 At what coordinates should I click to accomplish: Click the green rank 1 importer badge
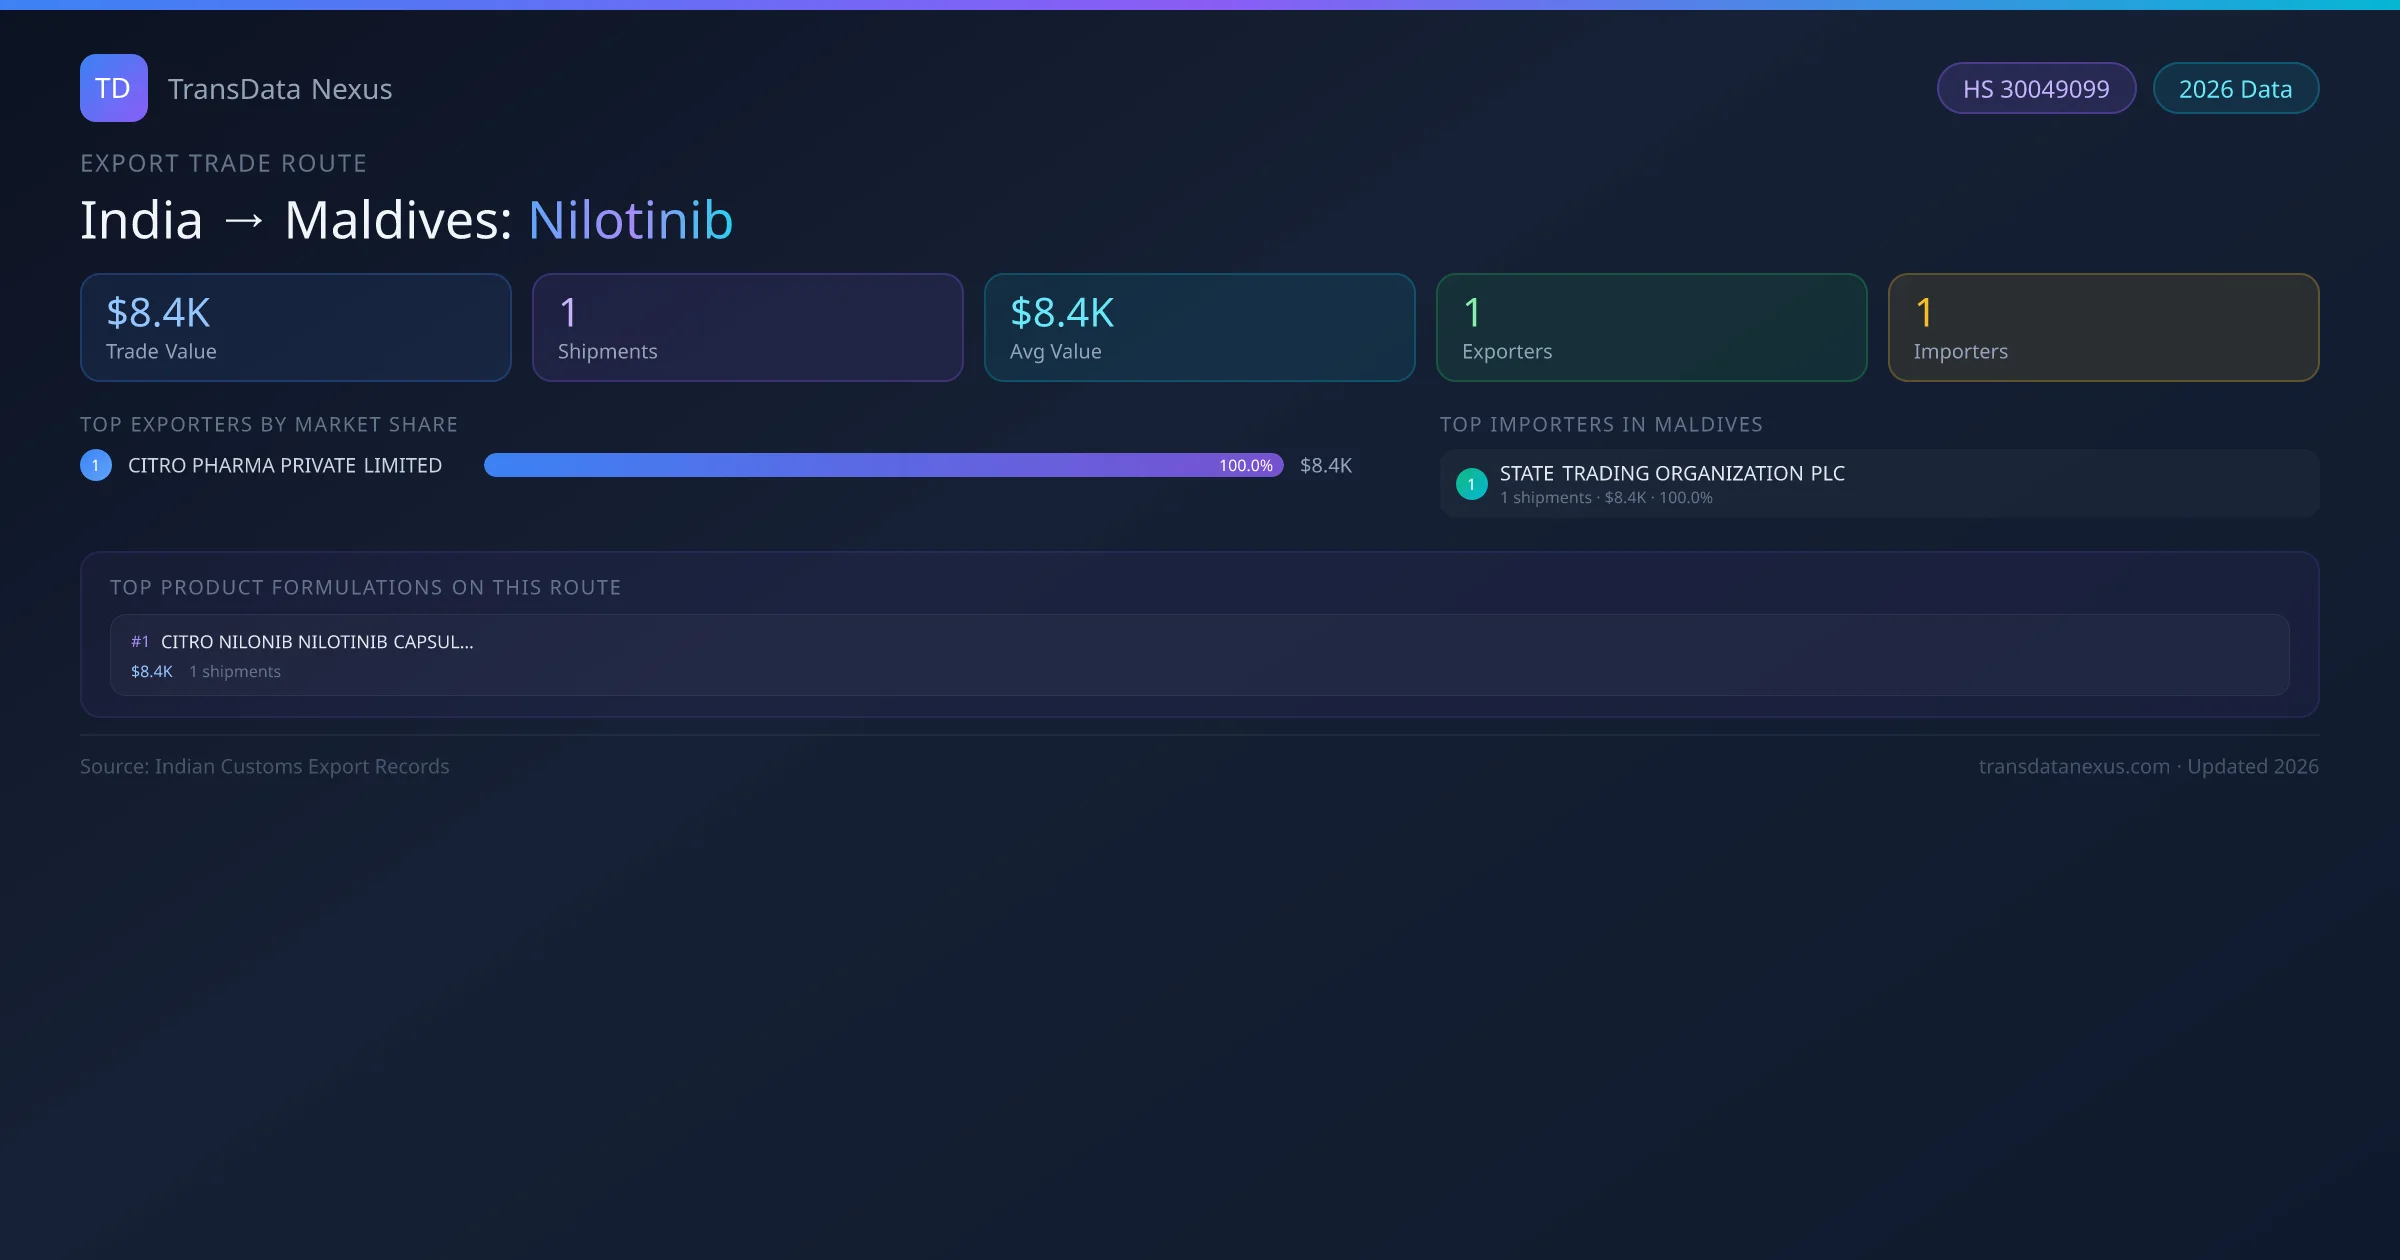1471,484
